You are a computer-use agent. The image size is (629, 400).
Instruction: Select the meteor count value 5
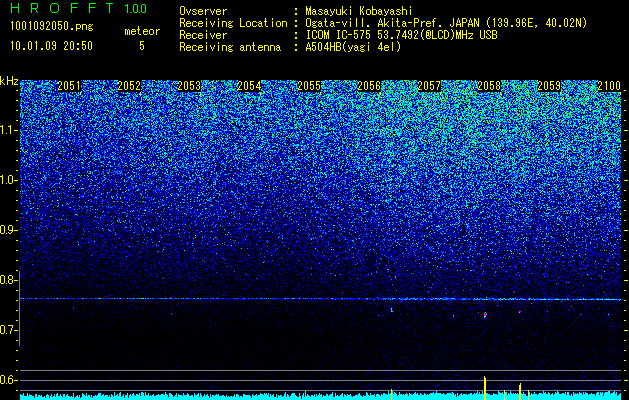point(142,46)
